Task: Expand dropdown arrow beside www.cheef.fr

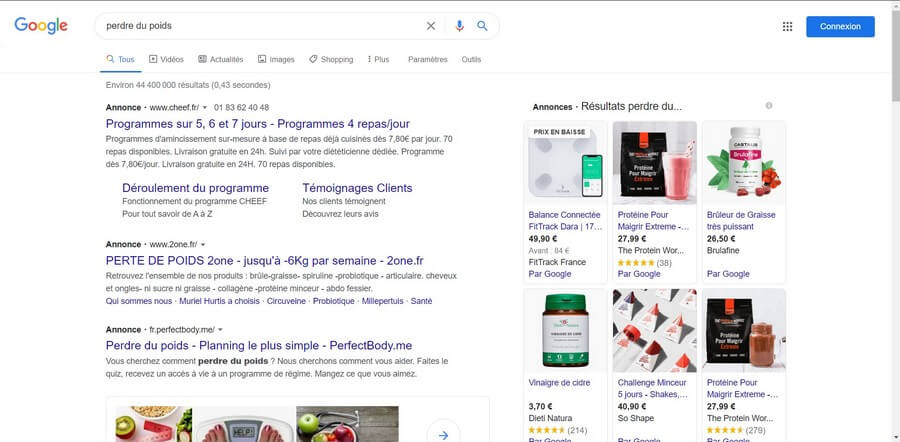Action: click(x=205, y=107)
